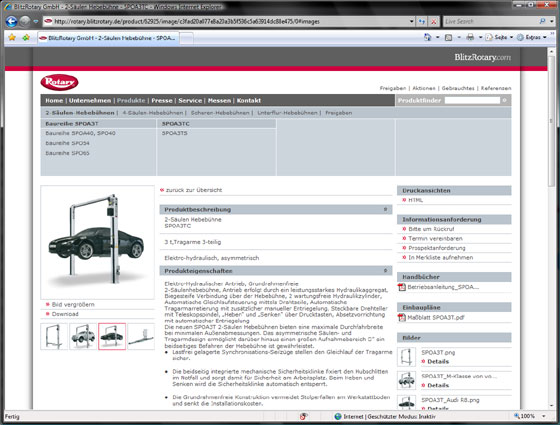Click Details under SPOA3T_M-Klasse image
This screenshot has height=425, width=560.
tap(438, 386)
